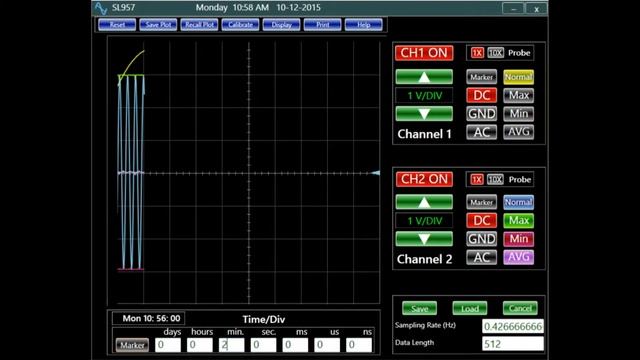Viewport: 640px width, 360px height.
Task: Click the Mon 10:56:00 timestamp box
Action: [x=149, y=318]
